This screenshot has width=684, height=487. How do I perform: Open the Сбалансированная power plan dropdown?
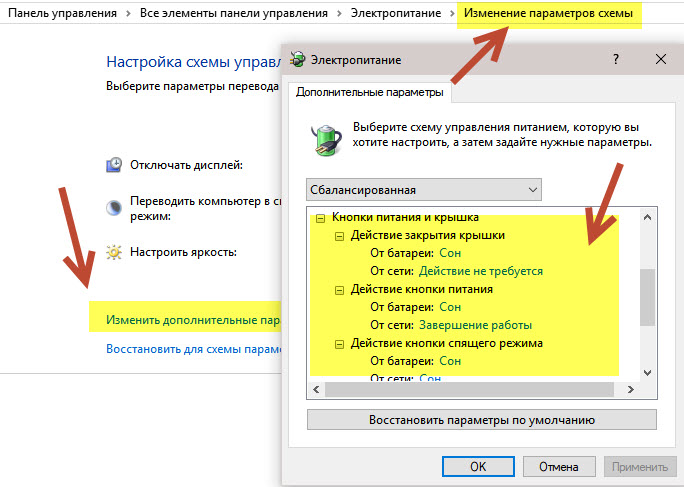pos(424,190)
